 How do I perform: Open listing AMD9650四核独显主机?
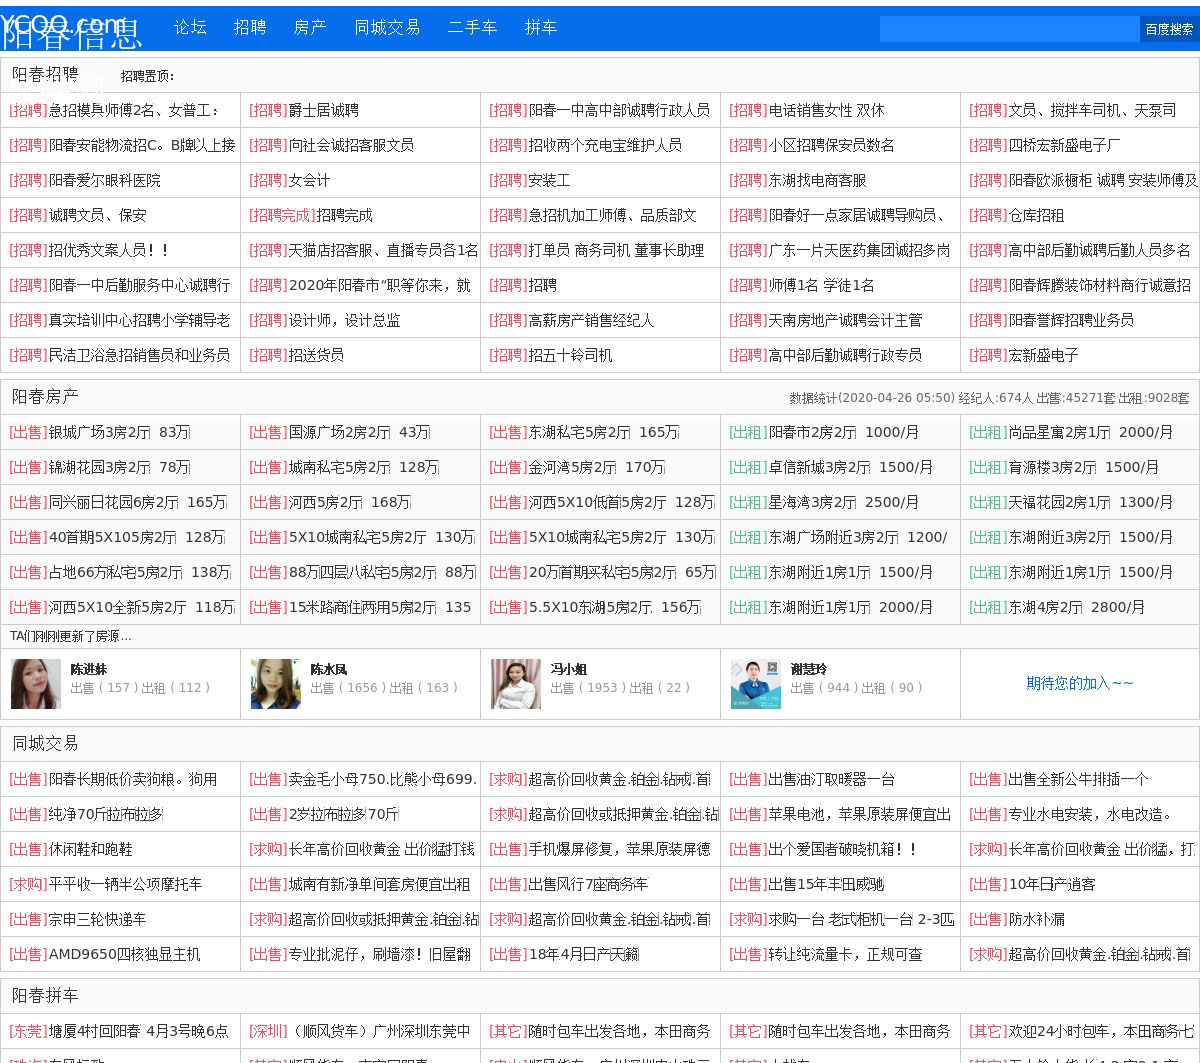124,955
